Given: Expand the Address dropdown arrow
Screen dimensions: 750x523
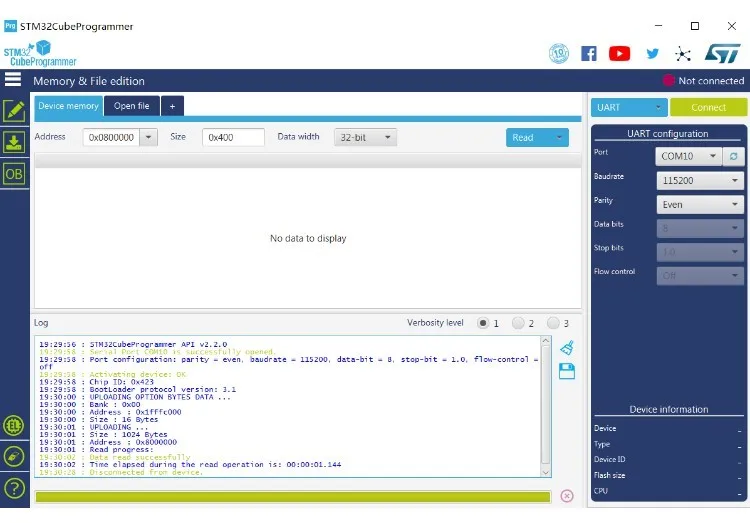Looking at the screenshot, I should tap(149, 137).
